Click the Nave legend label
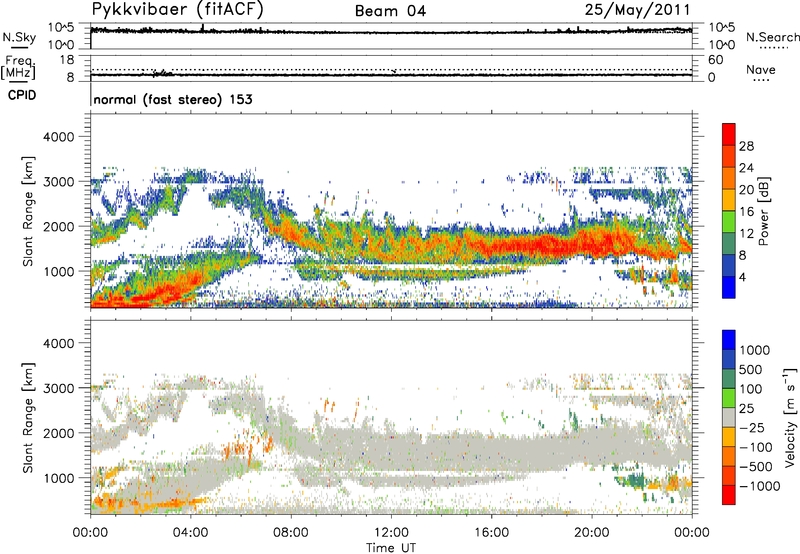Image resolution: width=800 pixels, height=554 pixels. coord(761,69)
